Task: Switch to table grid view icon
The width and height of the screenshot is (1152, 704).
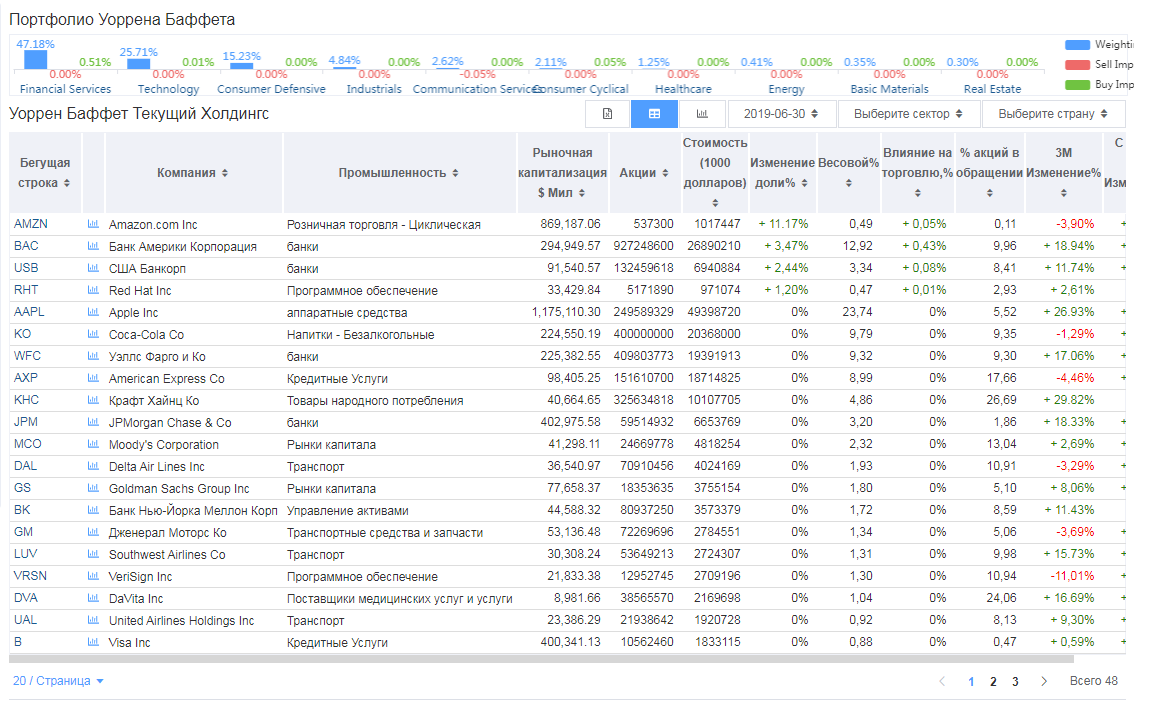Action: [654, 114]
